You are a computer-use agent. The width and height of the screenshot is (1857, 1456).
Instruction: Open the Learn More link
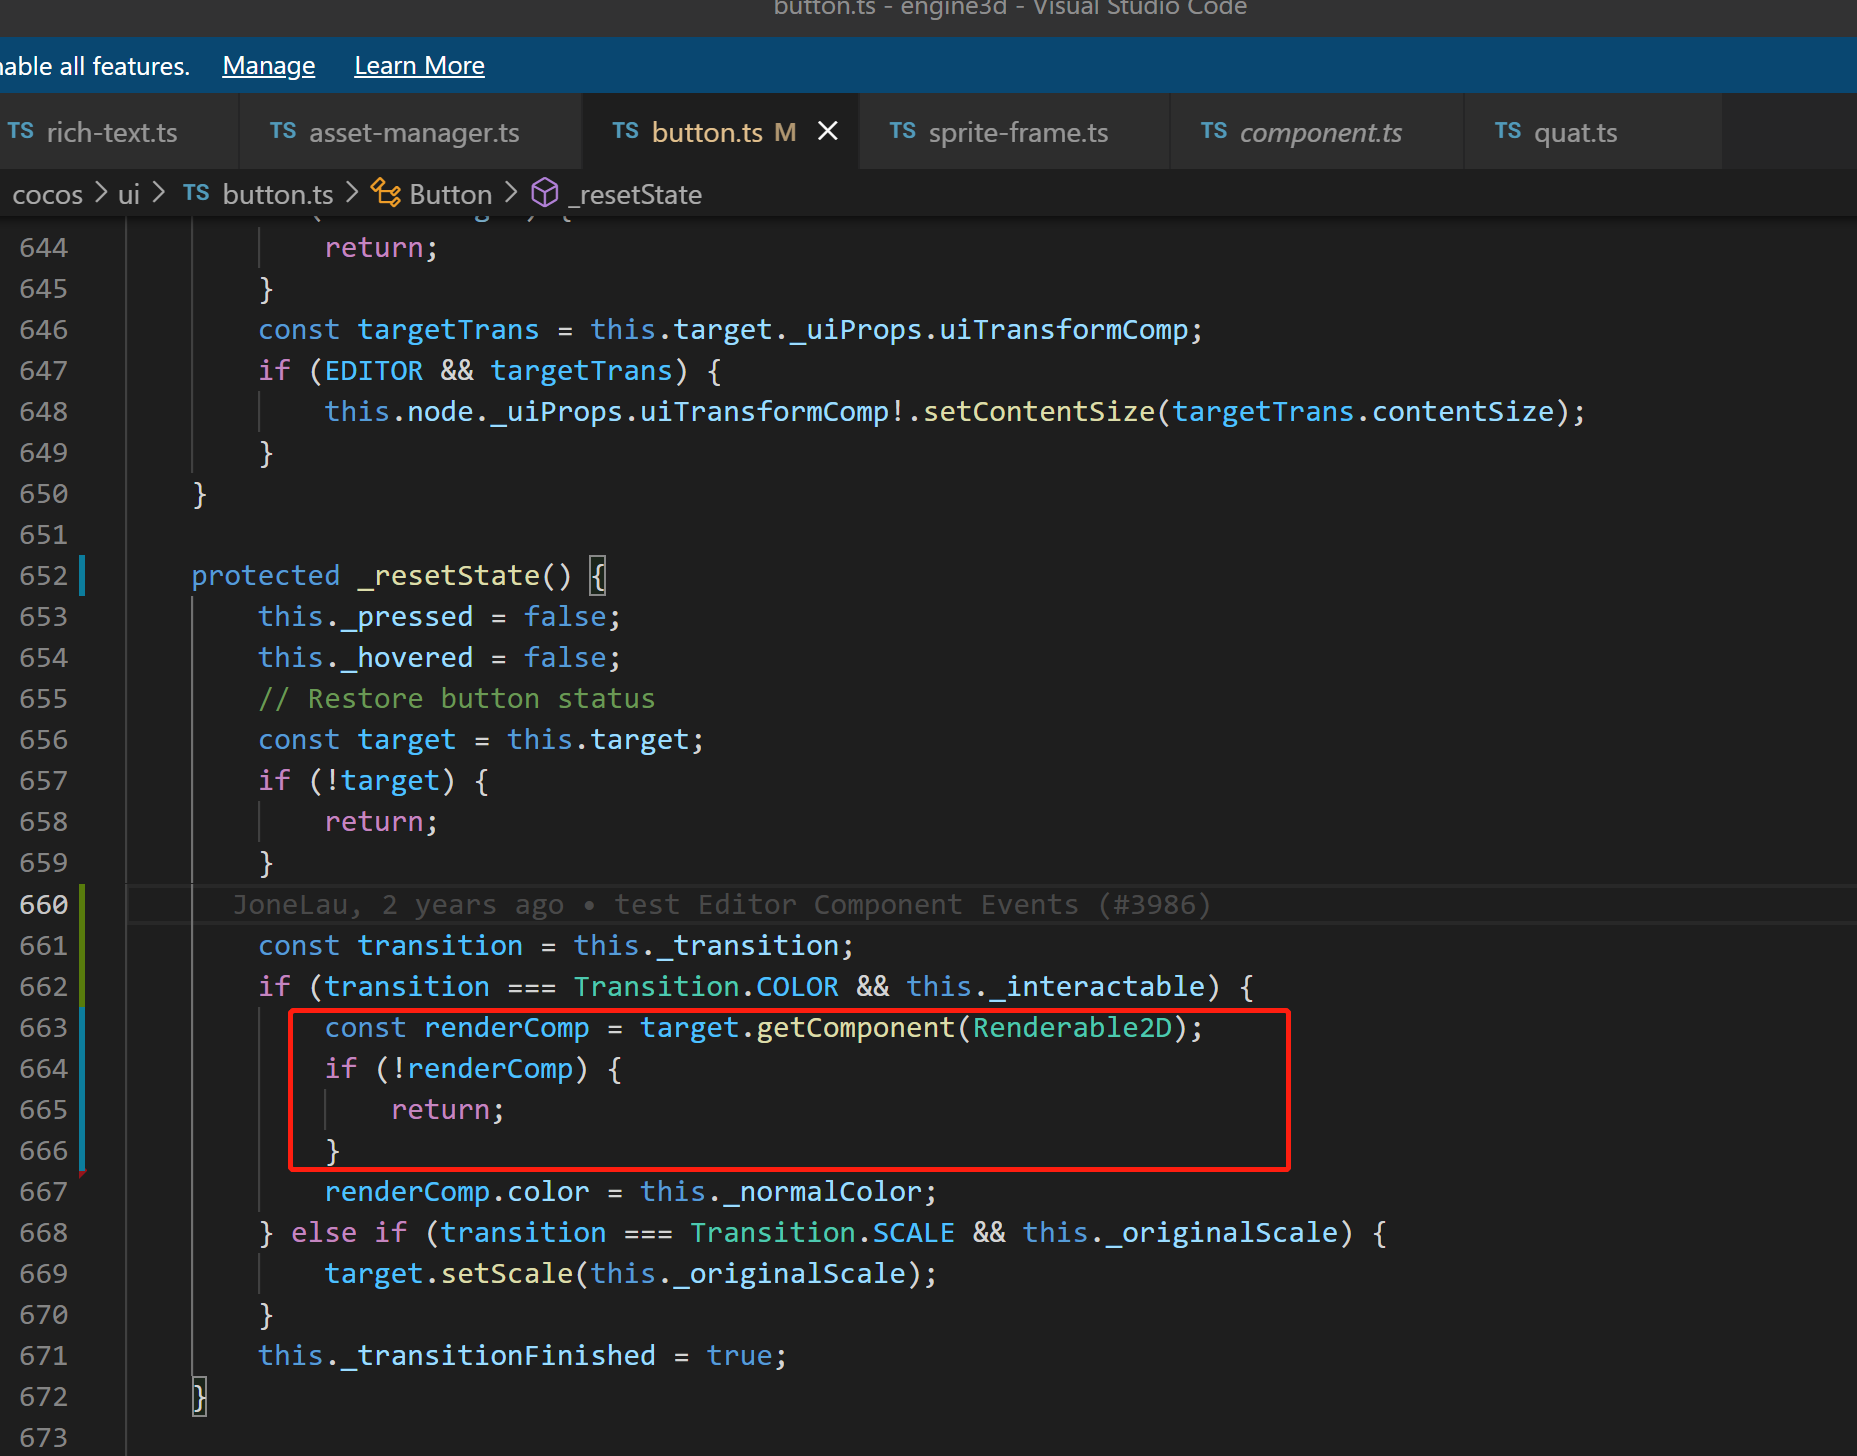point(420,66)
